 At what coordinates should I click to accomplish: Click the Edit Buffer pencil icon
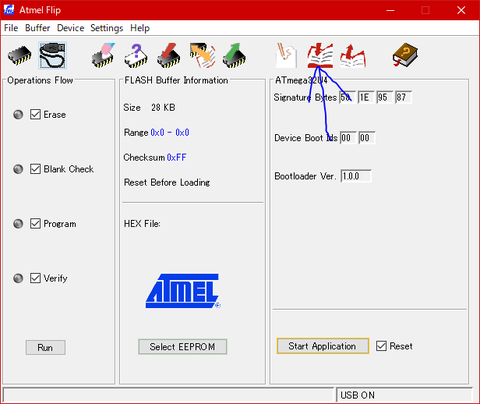click(286, 55)
